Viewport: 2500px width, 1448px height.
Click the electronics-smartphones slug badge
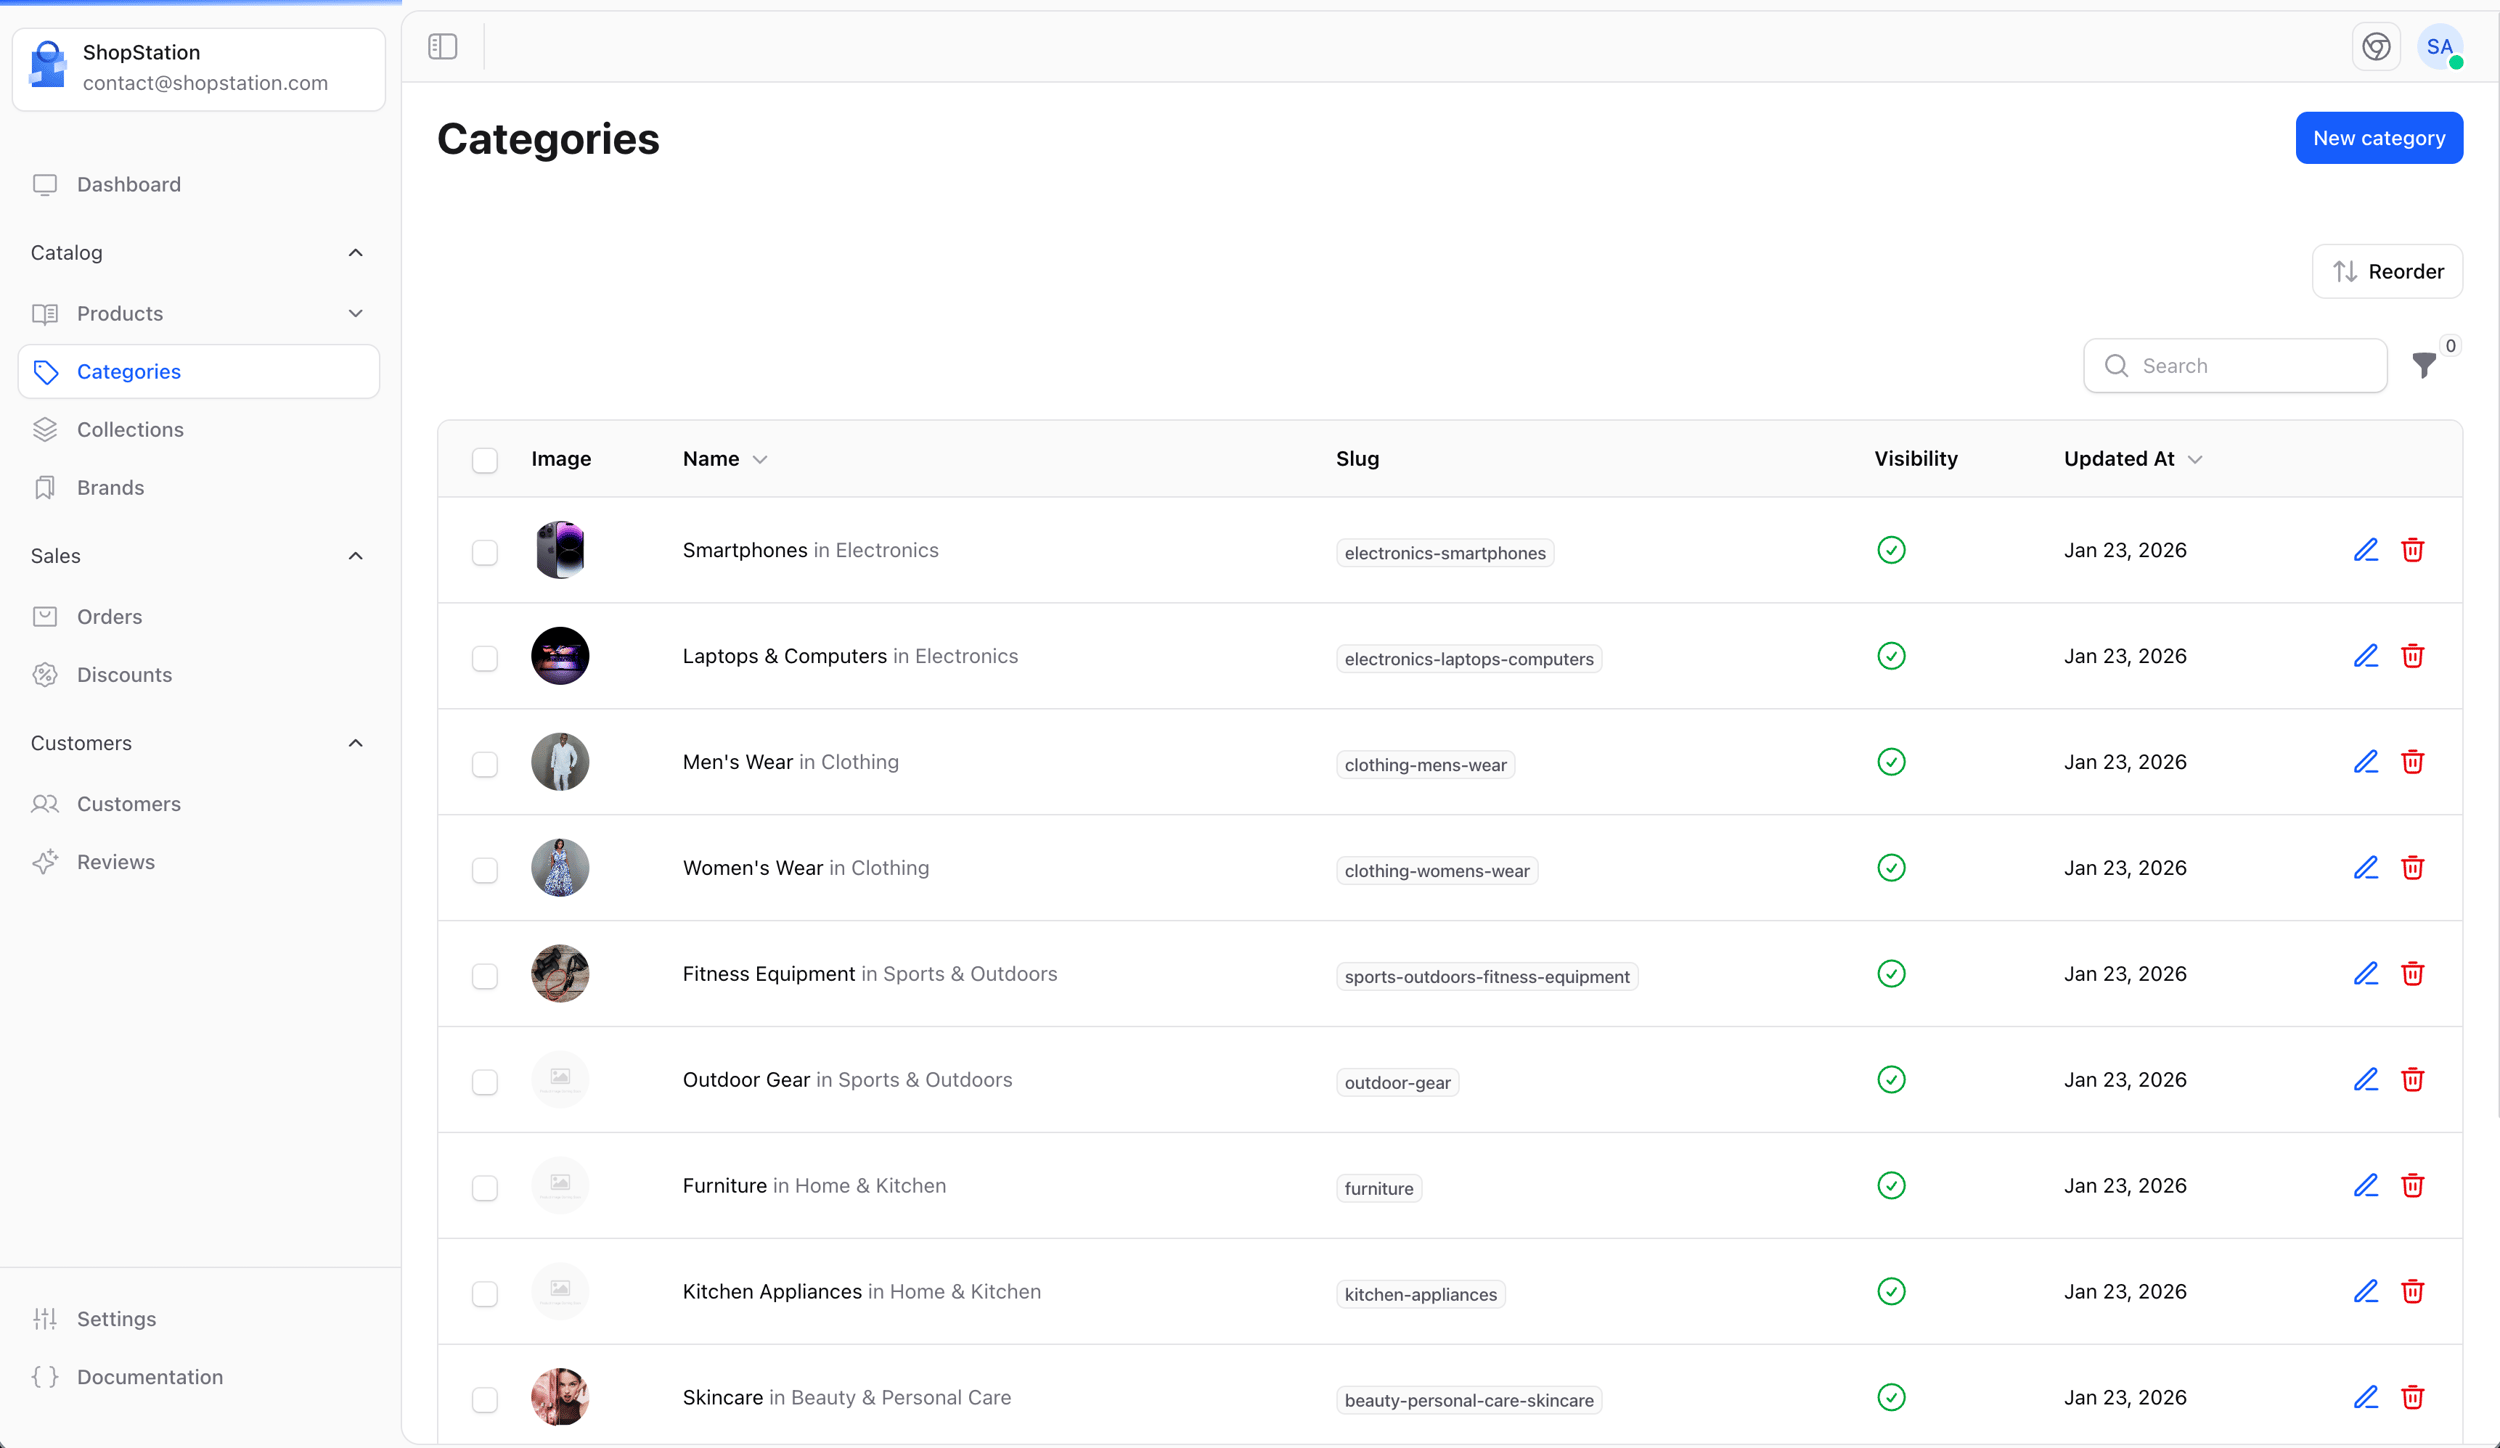coord(1445,553)
